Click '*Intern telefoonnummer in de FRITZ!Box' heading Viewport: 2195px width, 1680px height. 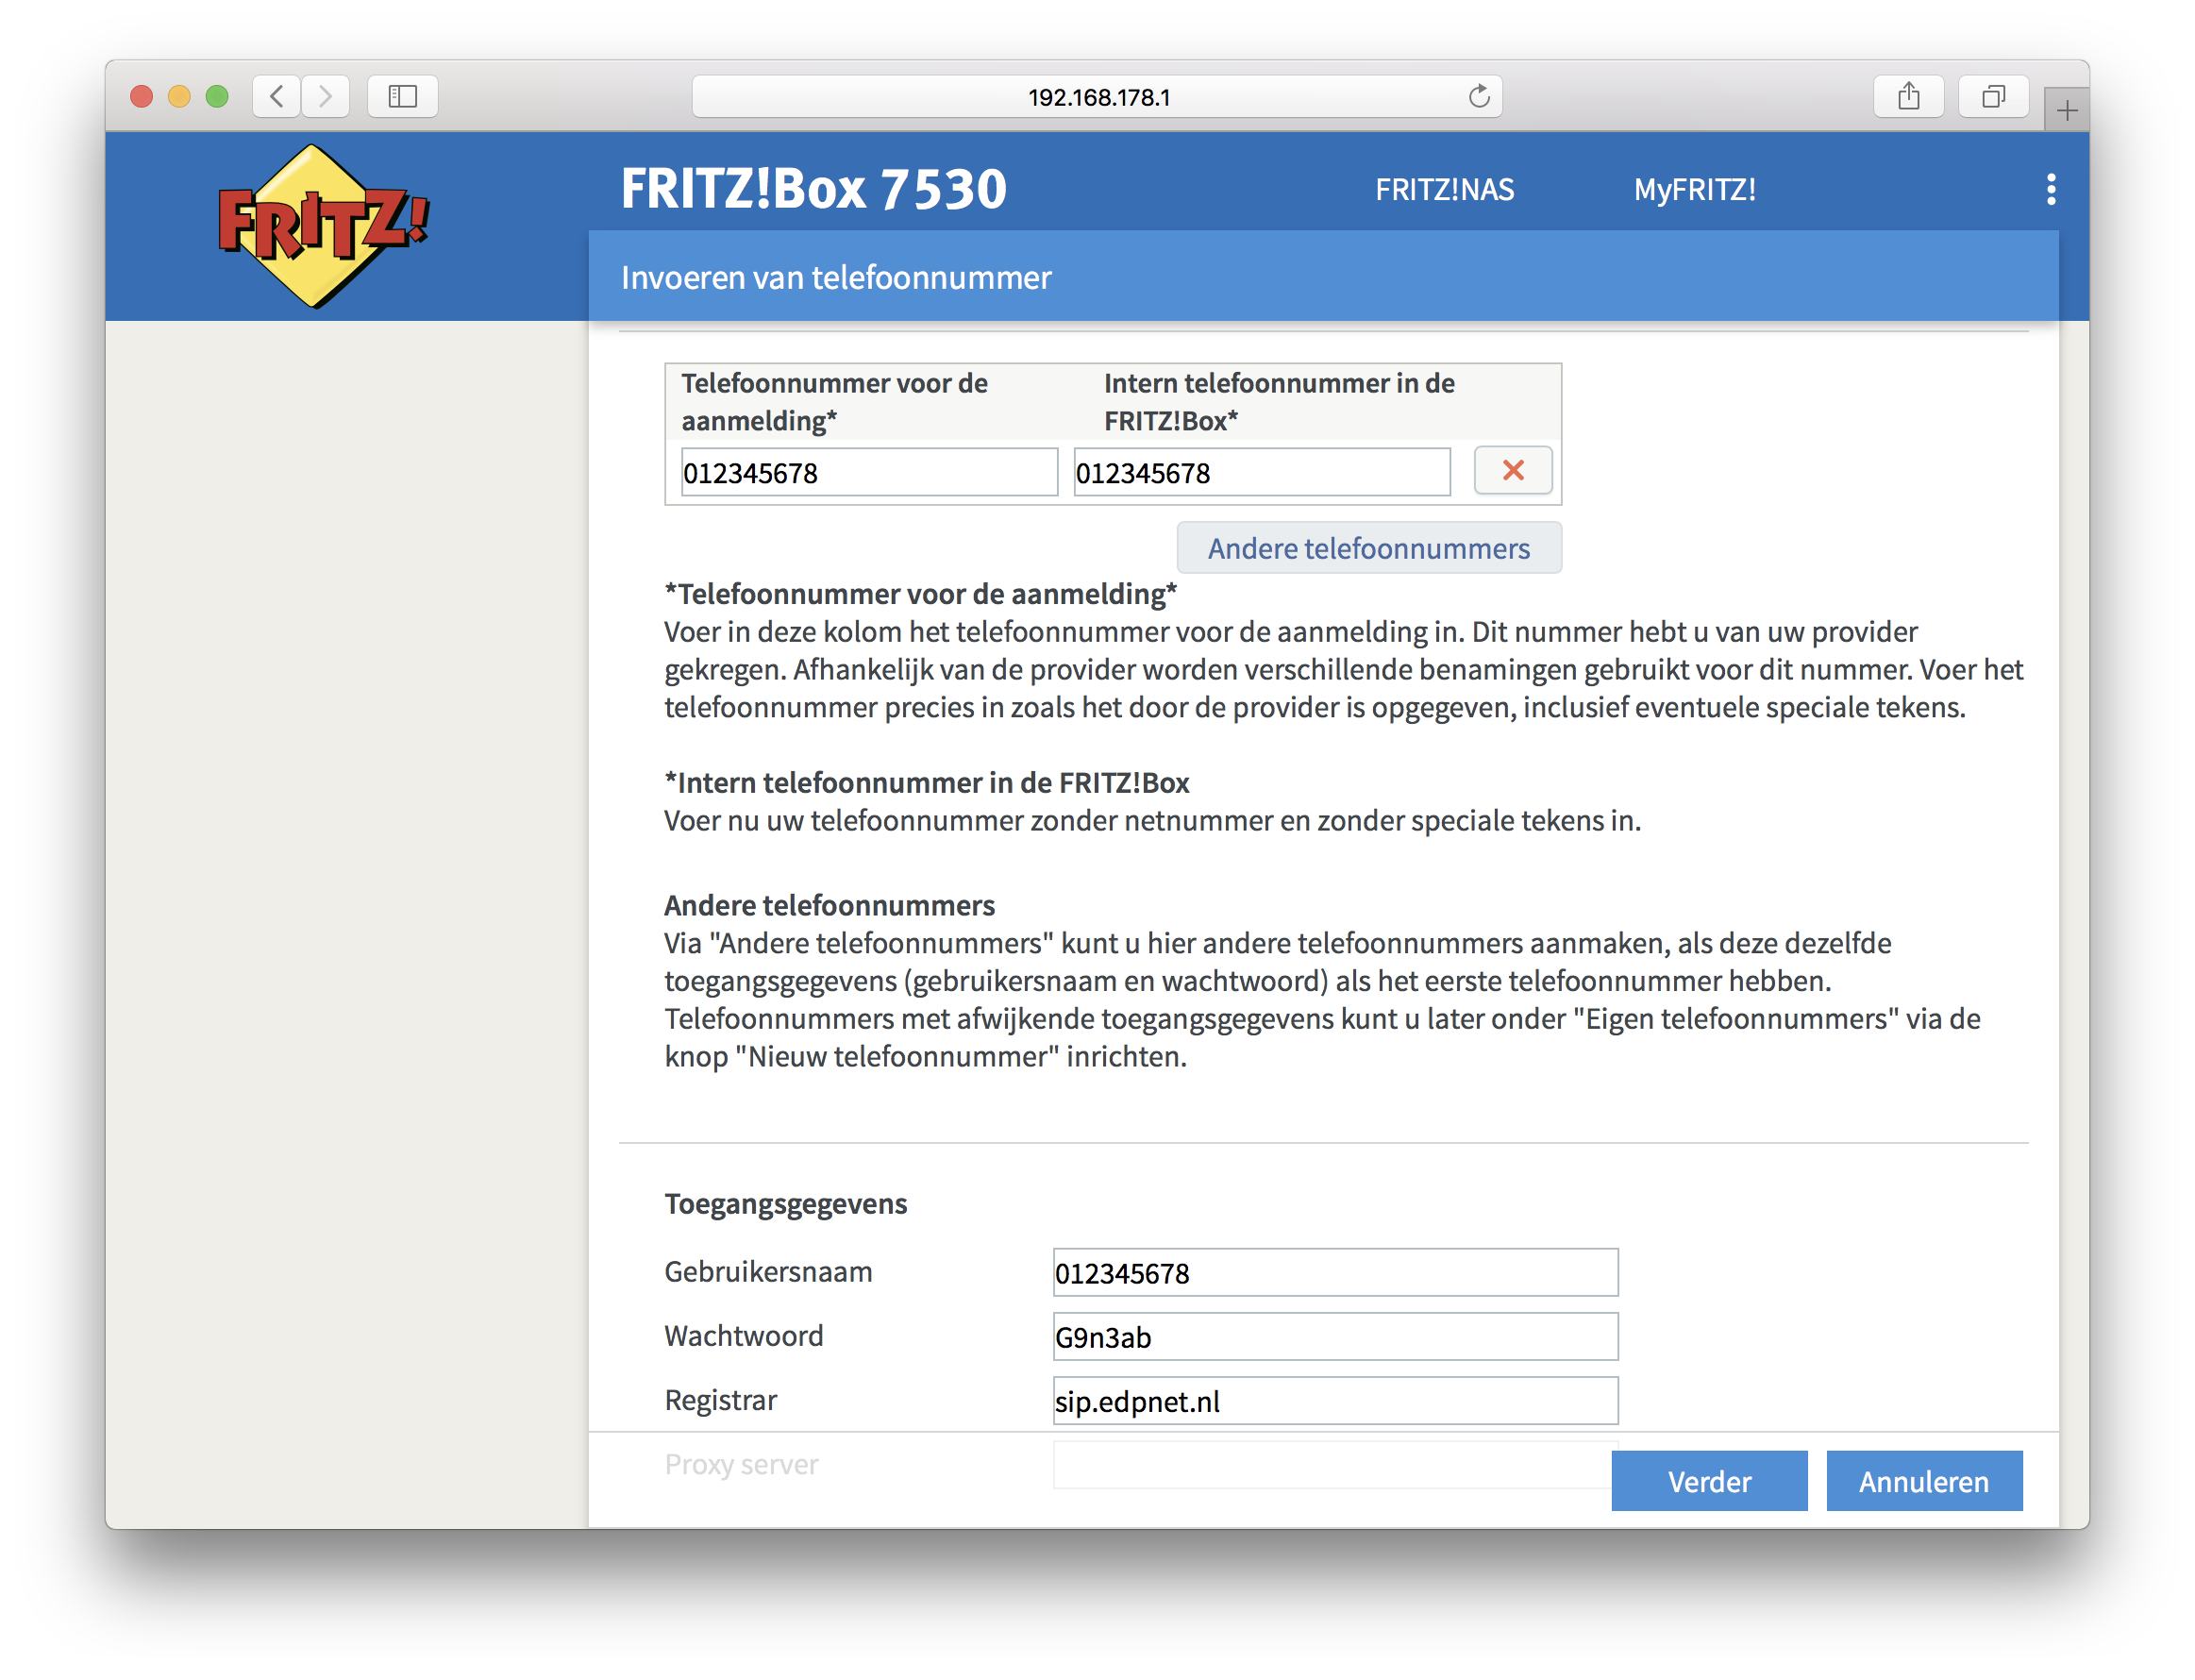[927, 782]
